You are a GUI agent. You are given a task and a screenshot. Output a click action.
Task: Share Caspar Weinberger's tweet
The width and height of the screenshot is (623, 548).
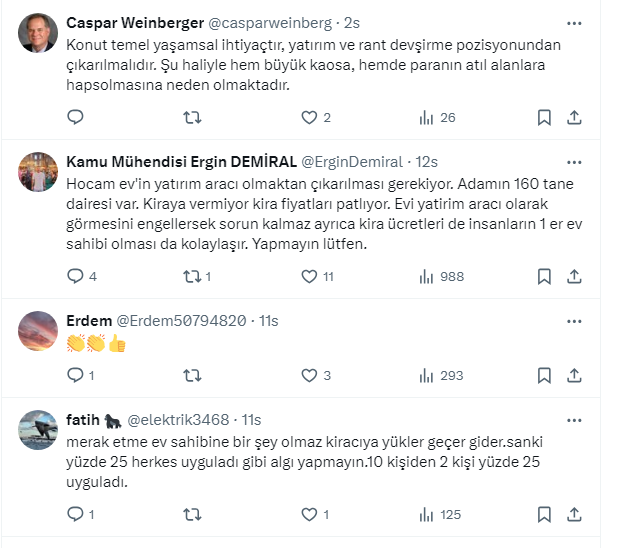point(574,117)
